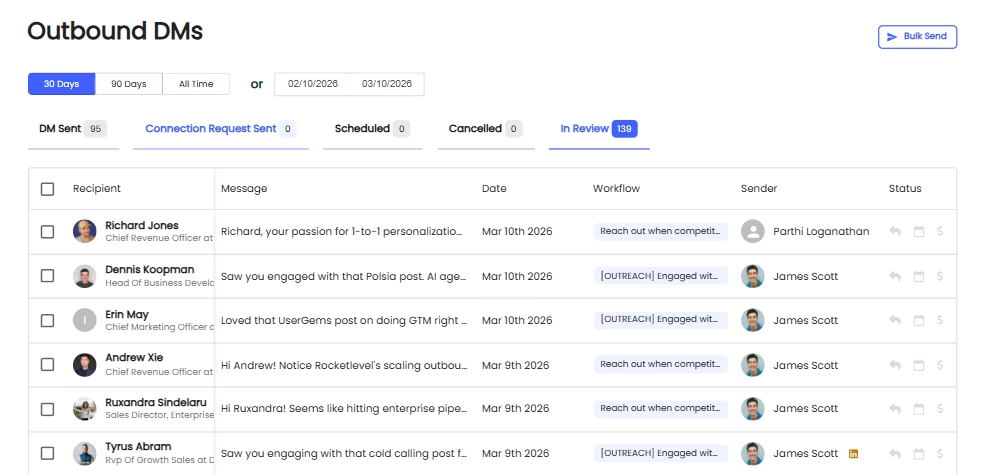Click dollar icon in Andrew Xie row
Image resolution: width=994 pixels, height=475 pixels.
[x=940, y=365]
